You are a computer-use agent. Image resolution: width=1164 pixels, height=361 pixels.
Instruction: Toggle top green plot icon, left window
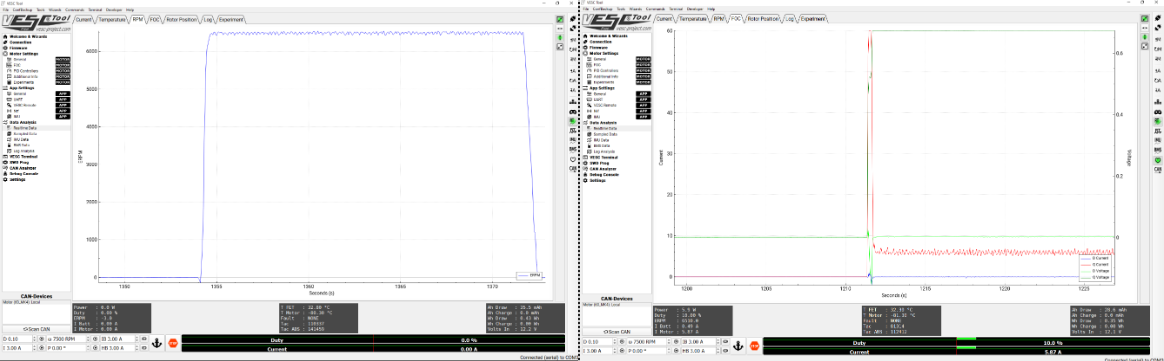point(560,19)
